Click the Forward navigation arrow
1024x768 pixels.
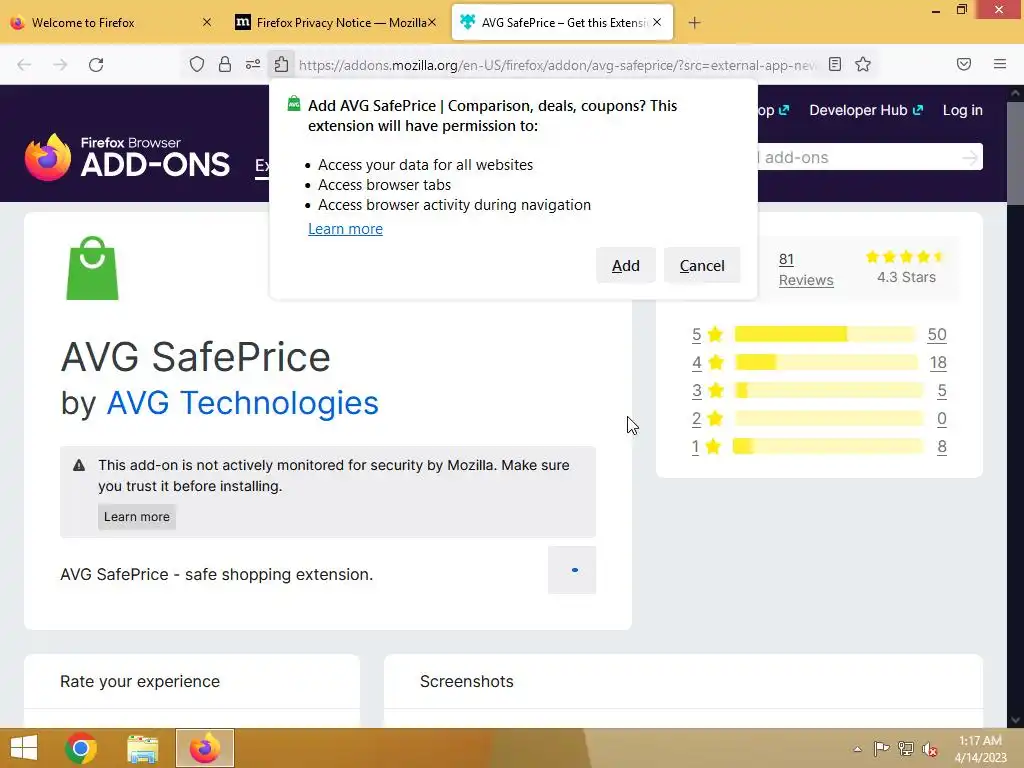[x=60, y=65]
